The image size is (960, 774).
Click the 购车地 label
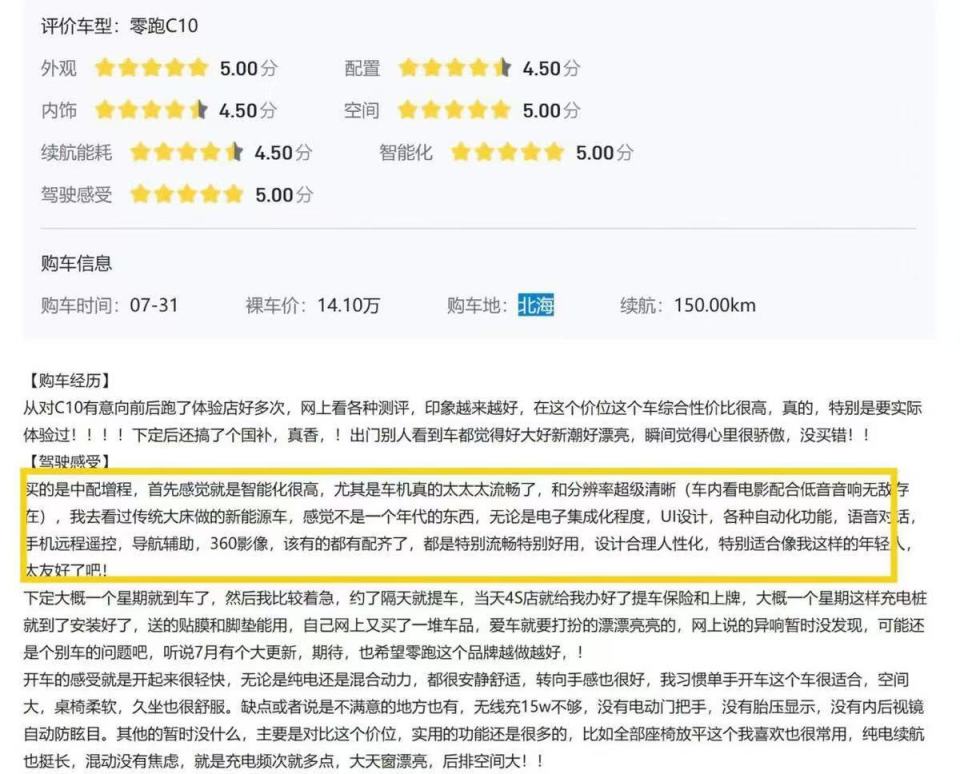(477, 305)
